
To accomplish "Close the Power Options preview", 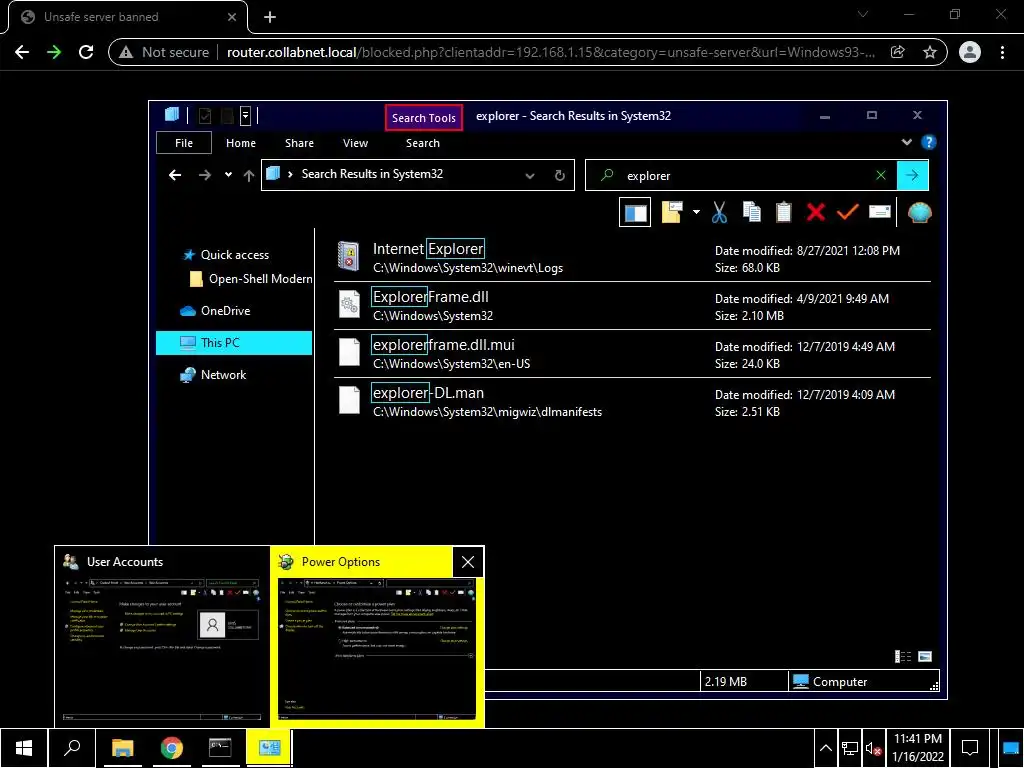I will 468,562.
